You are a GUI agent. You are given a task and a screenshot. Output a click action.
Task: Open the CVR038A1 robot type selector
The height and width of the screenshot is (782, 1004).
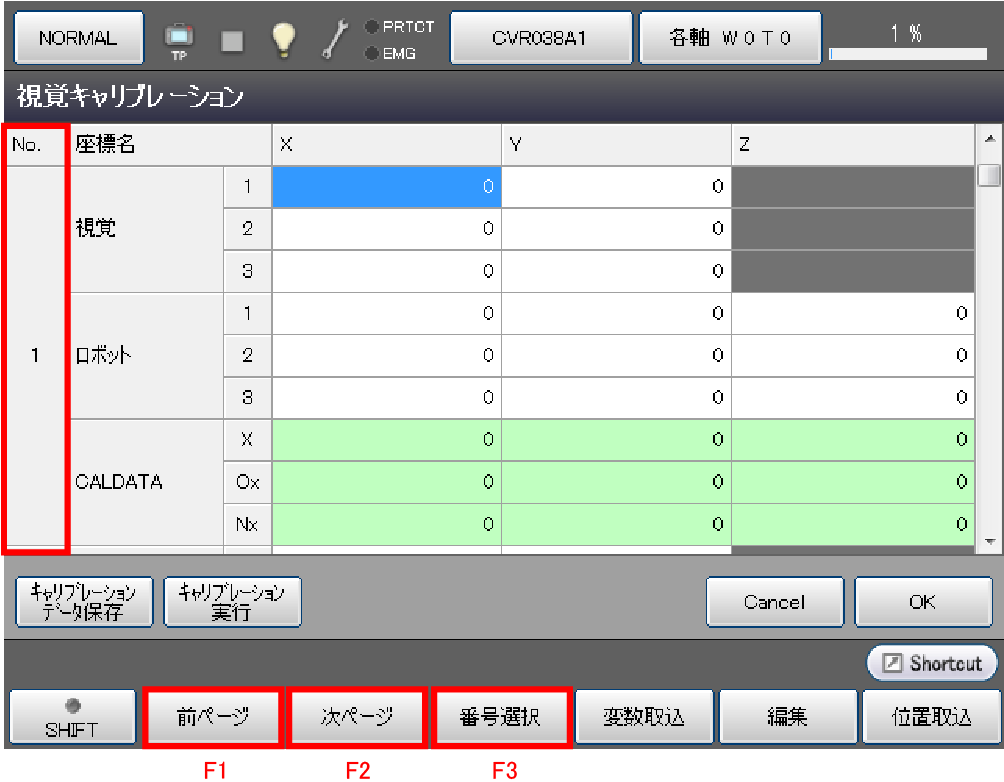540,38
